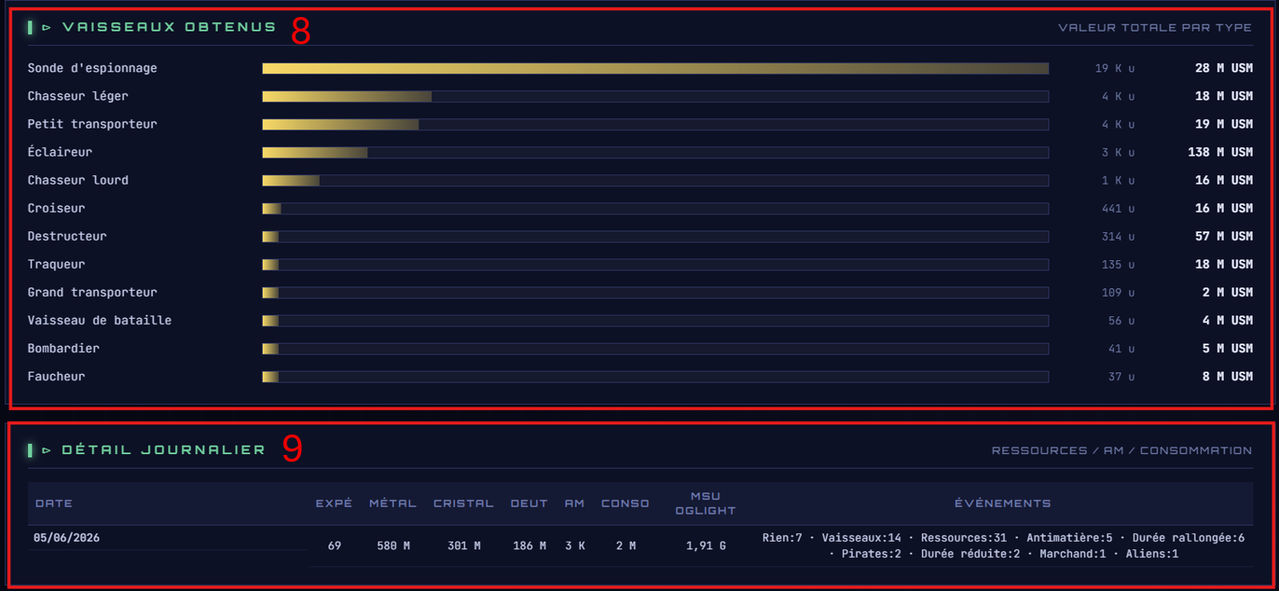Click the Deut column header
Image resolution: width=1279 pixels, height=591 pixels.
tap(529, 503)
